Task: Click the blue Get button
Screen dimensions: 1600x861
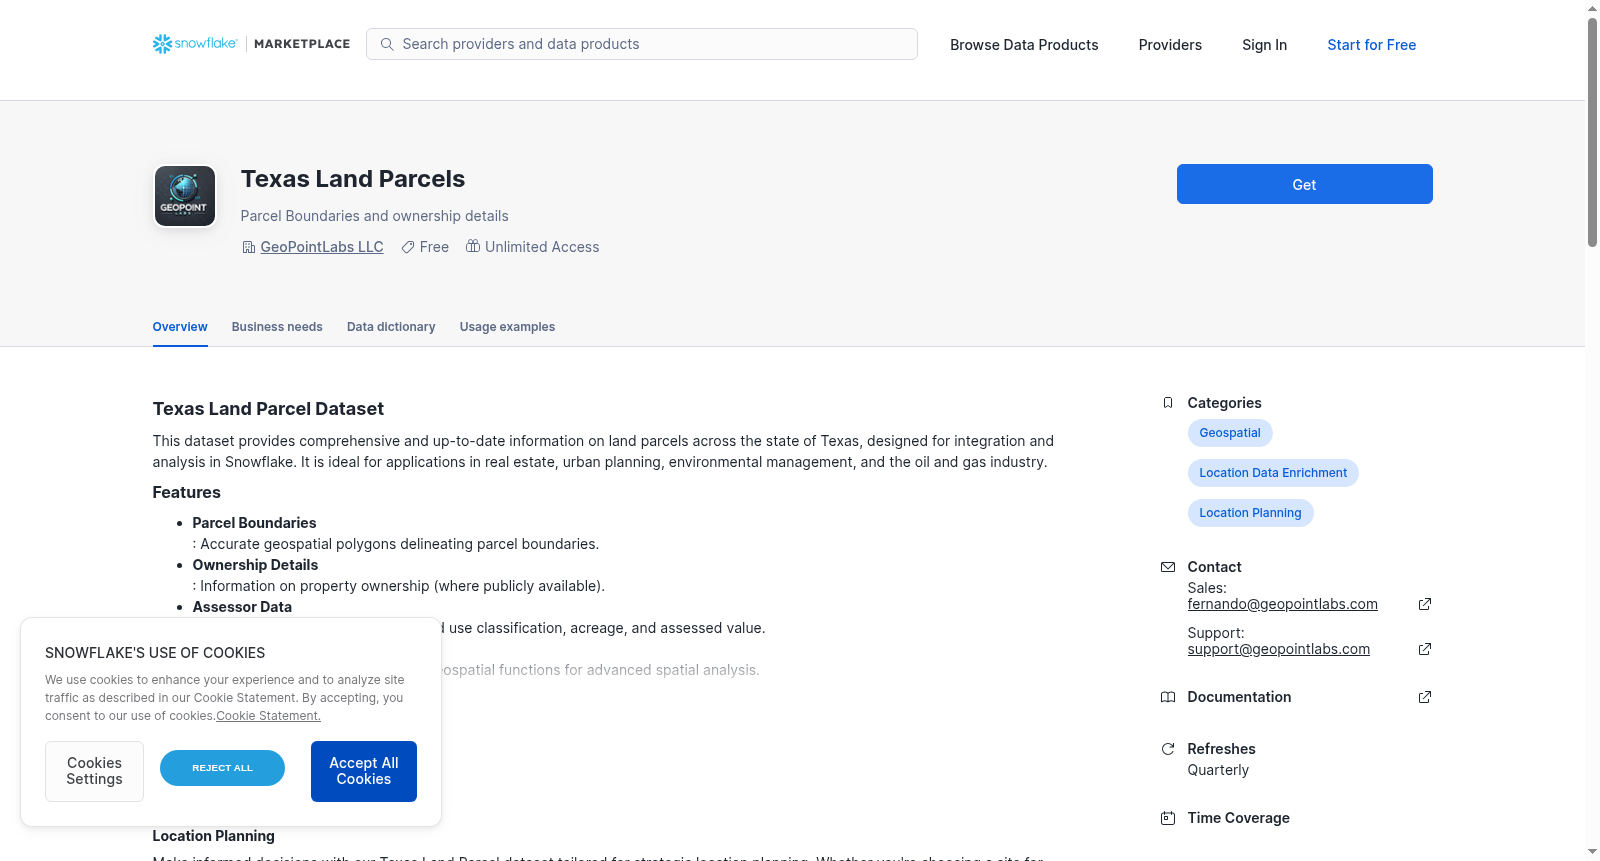Action: pos(1304,184)
